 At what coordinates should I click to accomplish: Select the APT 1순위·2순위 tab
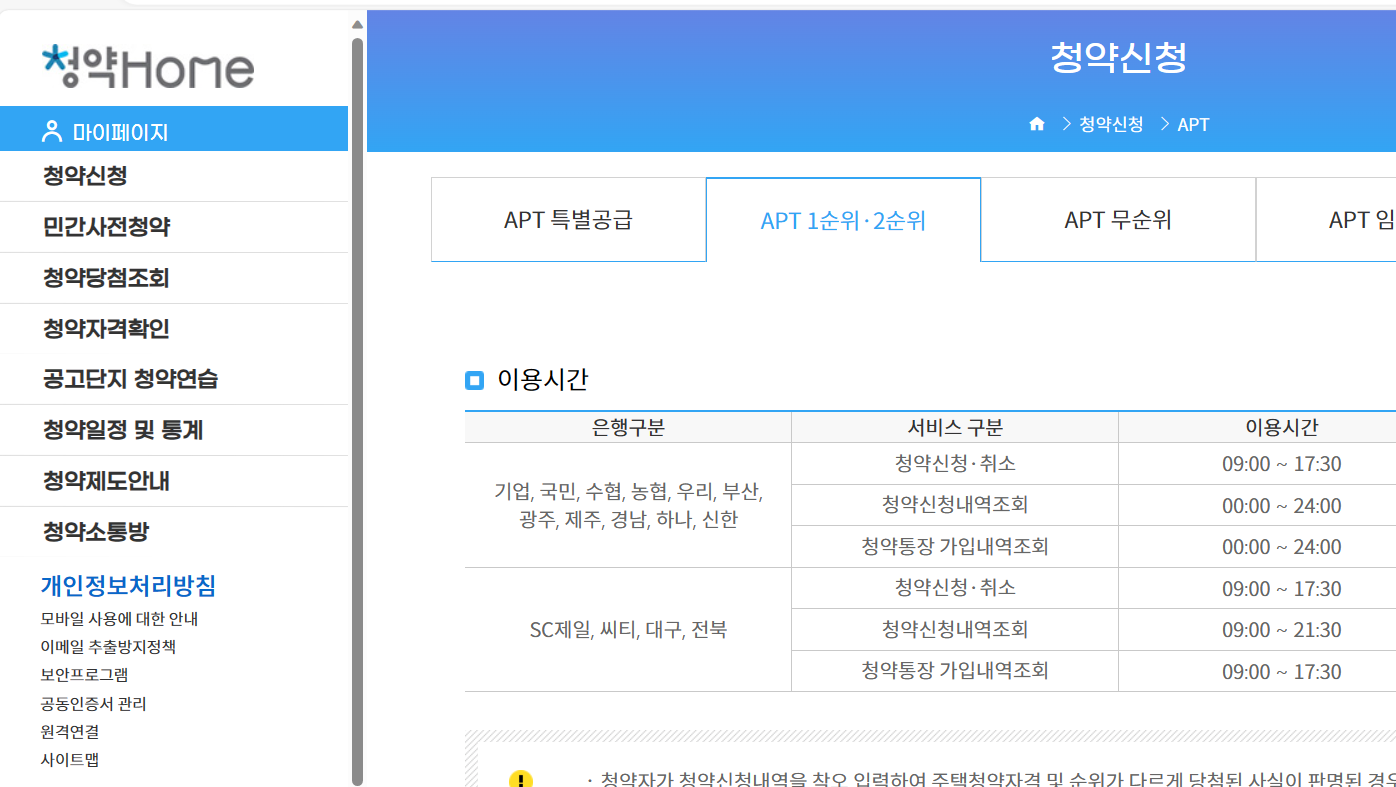click(843, 219)
